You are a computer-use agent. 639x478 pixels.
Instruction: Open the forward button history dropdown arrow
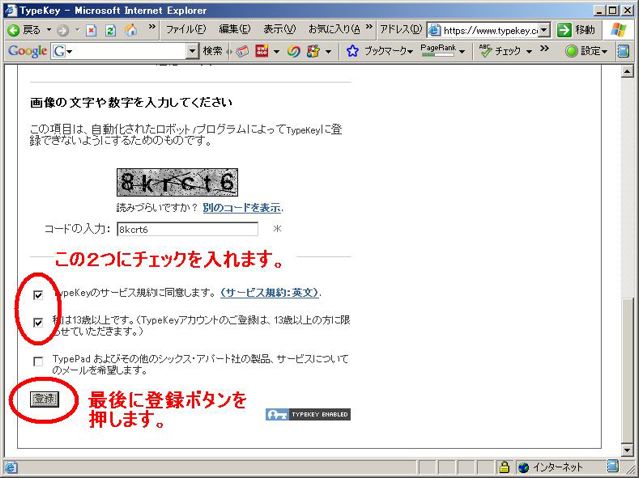(x=77, y=30)
